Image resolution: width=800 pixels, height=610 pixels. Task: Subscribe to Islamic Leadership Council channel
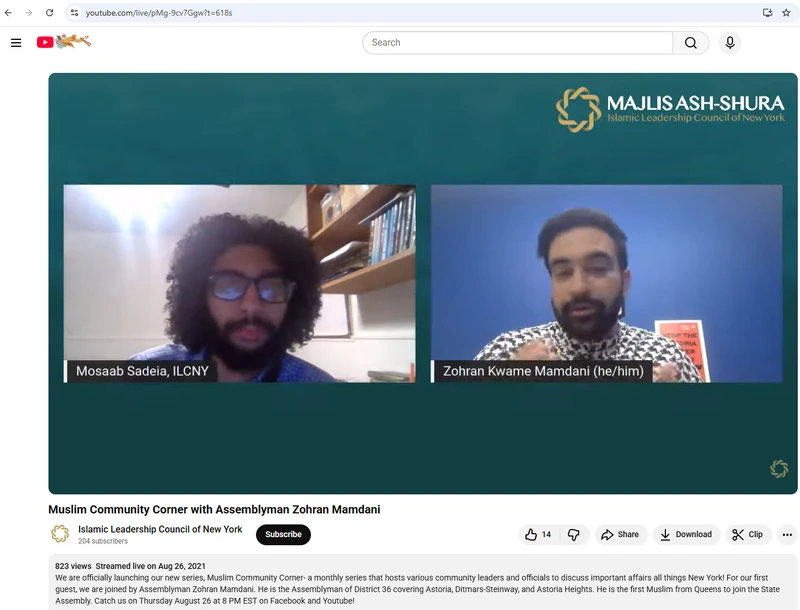pos(283,535)
